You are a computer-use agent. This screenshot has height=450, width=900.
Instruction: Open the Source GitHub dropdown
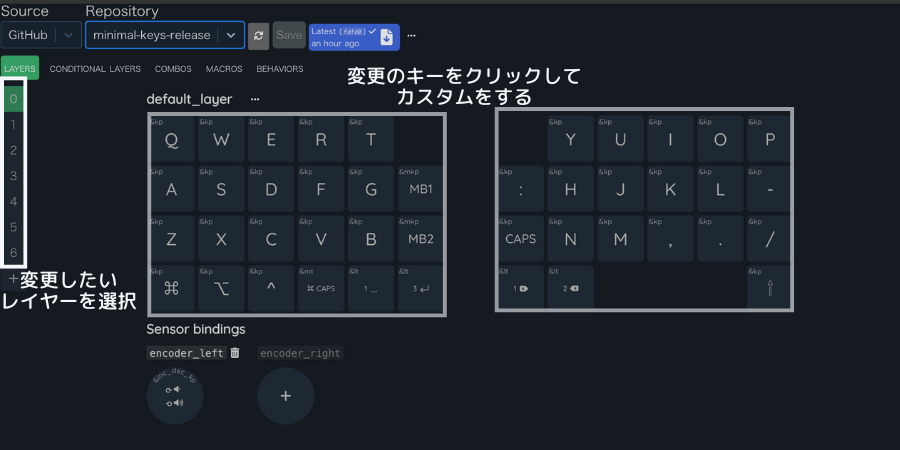pyautogui.click(x=41, y=35)
